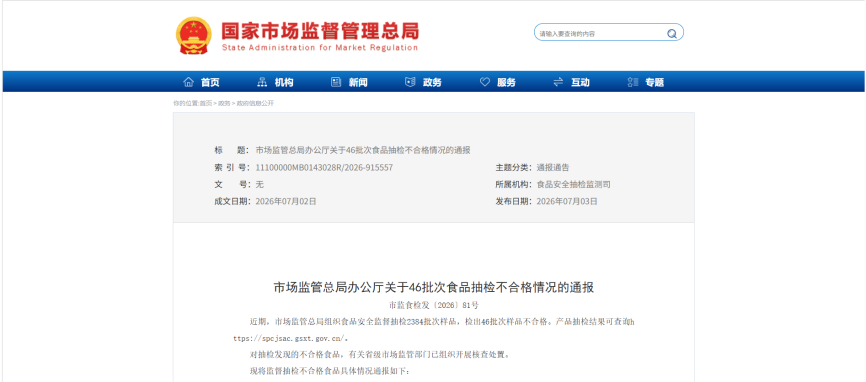Click 食品安全抽检监测司 department value

coord(573,184)
